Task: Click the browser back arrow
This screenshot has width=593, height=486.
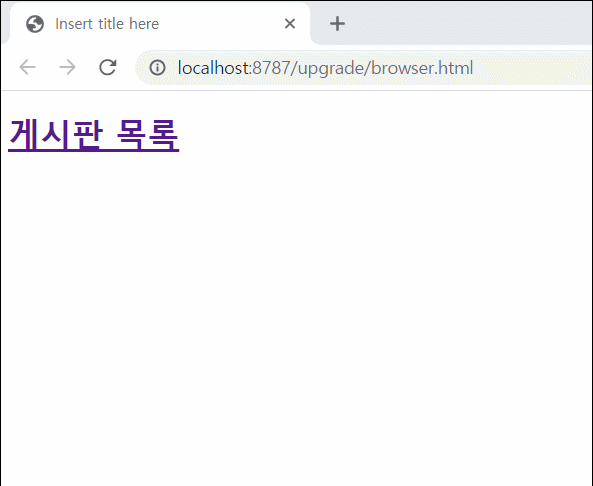Action: point(27,68)
